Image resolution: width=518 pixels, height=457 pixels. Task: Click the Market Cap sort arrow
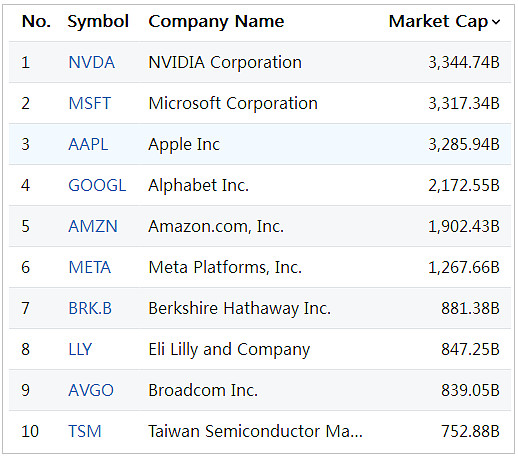click(x=496, y=22)
